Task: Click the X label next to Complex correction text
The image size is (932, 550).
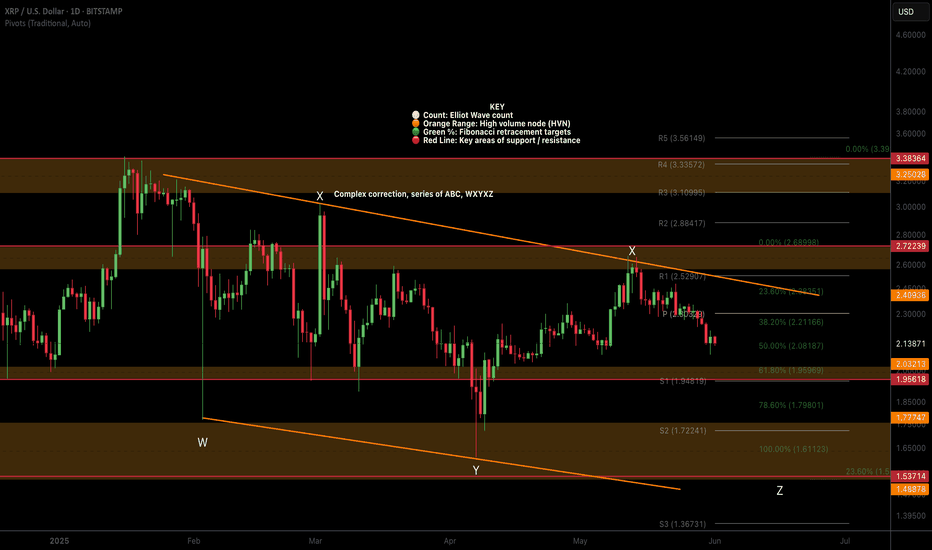Action: click(x=320, y=196)
